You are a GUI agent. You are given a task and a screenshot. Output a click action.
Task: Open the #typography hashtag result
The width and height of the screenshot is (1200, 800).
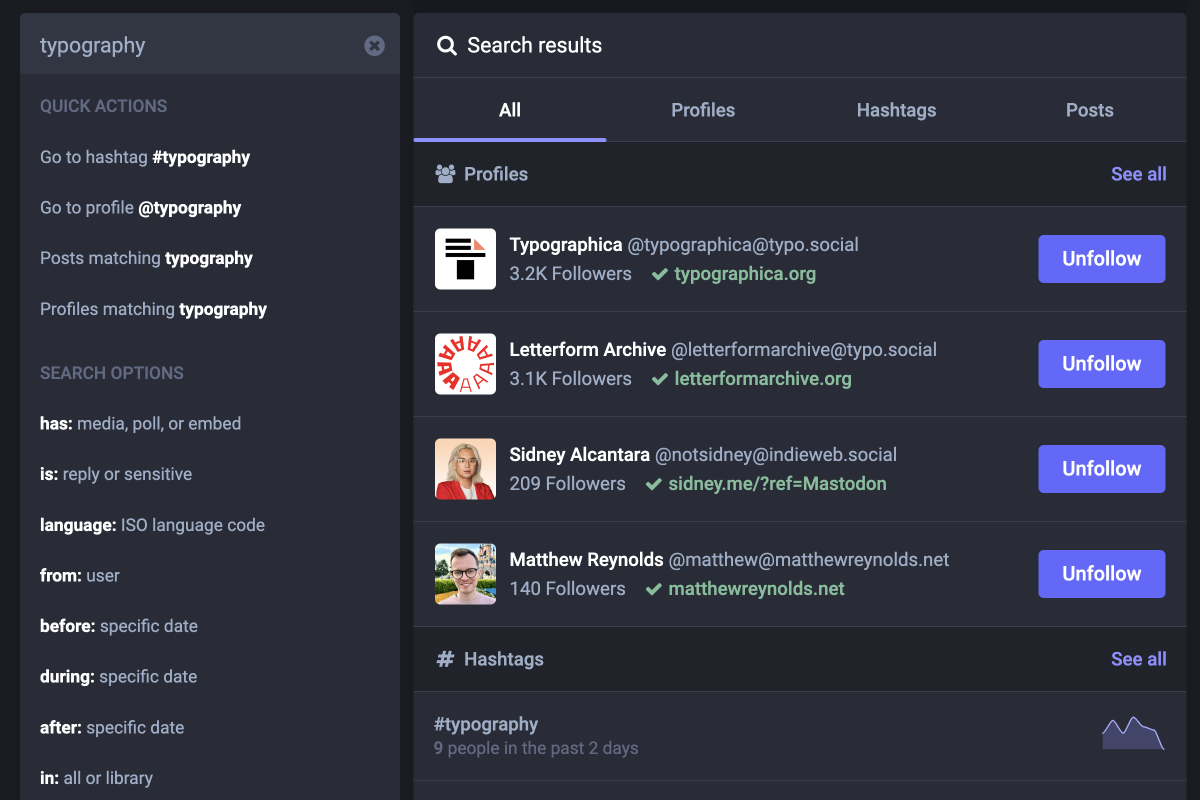coord(799,736)
